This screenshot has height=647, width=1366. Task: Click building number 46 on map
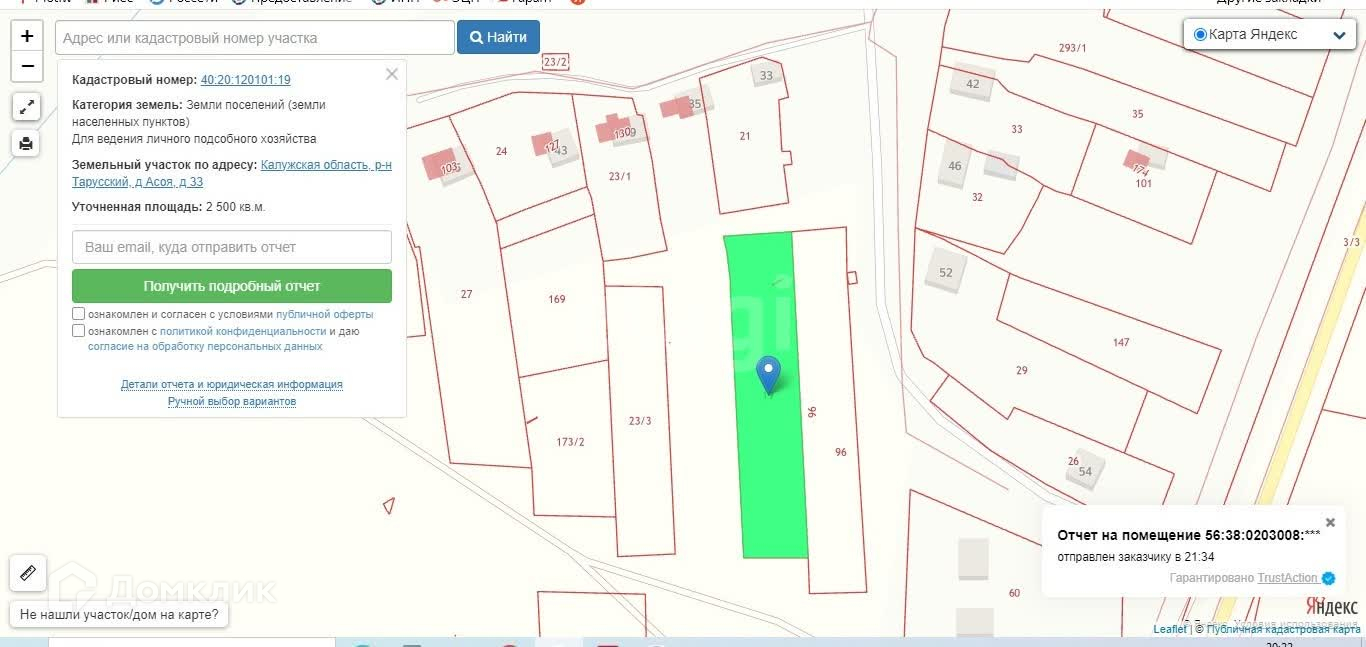point(955,166)
